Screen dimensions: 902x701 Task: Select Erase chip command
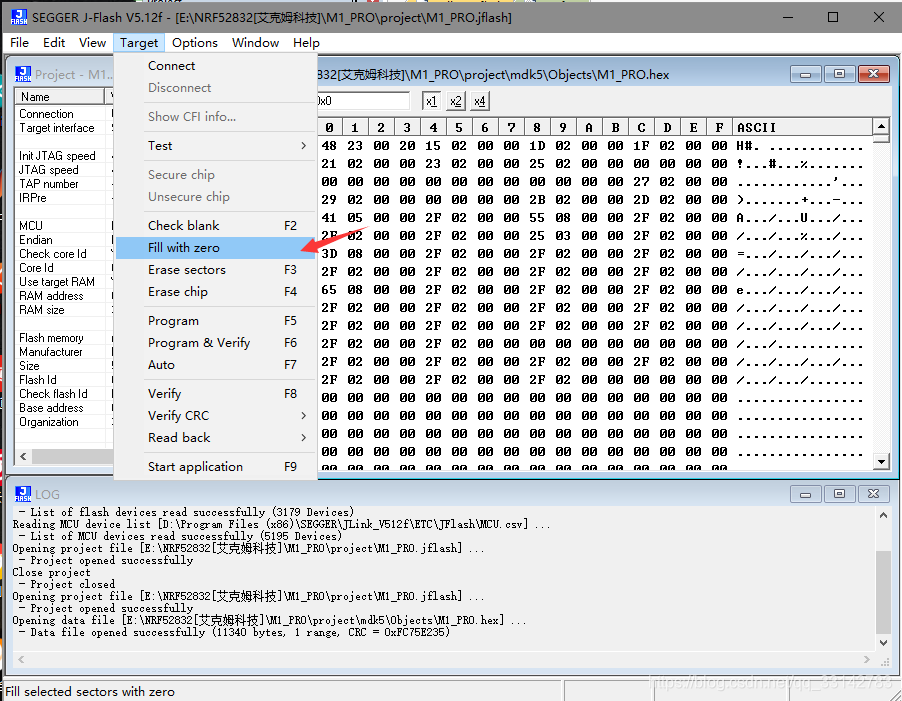(216, 292)
